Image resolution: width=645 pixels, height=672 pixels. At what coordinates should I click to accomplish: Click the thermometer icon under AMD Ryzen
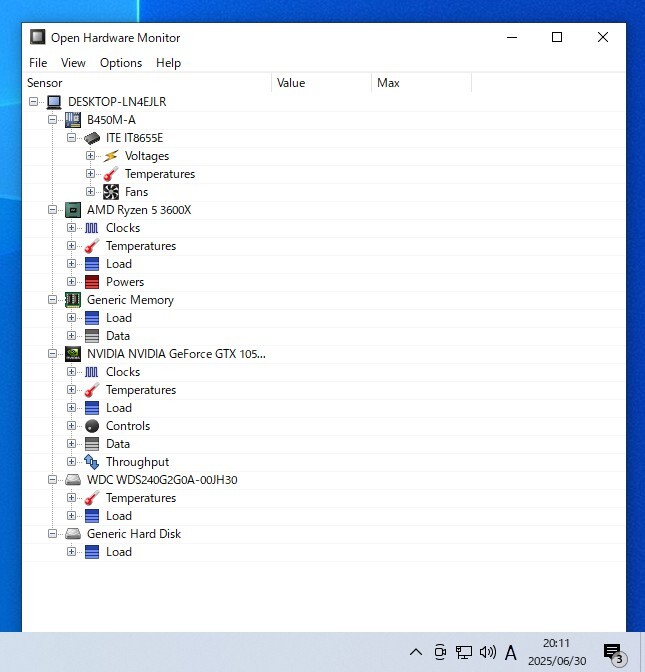tap(92, 246)
